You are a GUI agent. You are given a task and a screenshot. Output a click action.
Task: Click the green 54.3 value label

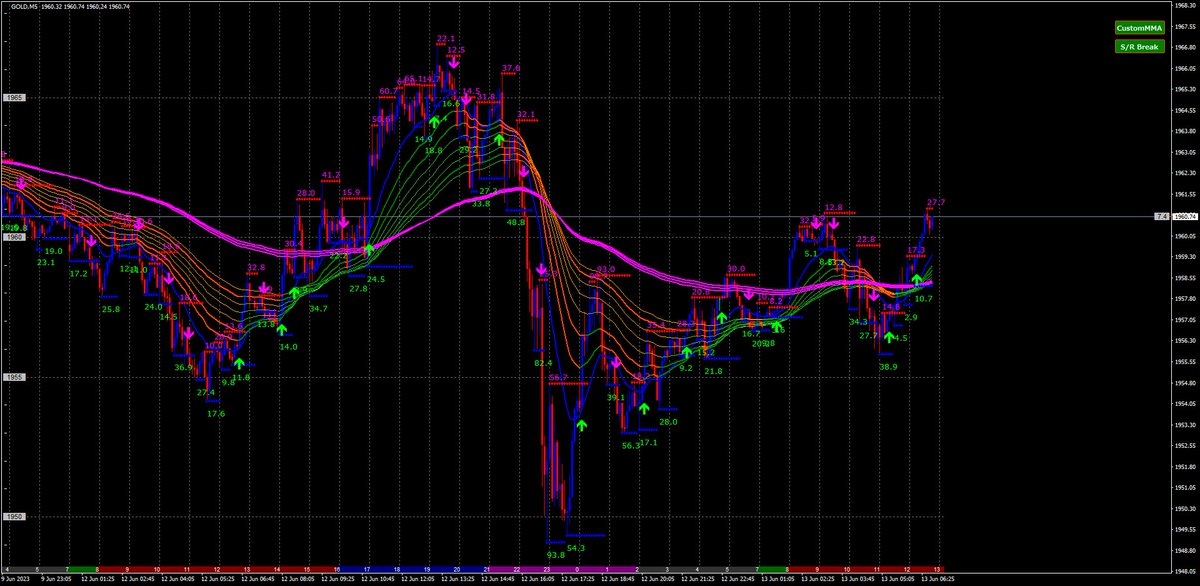(x=576, y=548)
